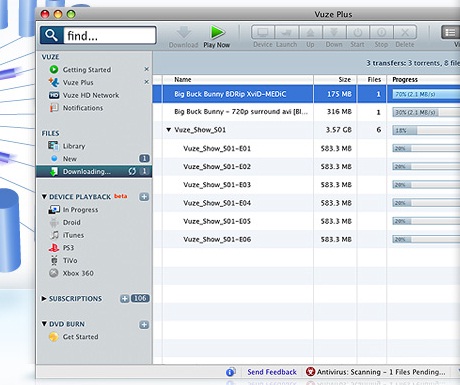Image resolution: width=460 pixels, height=385 pixels.
Task: Collapse the DVD Burn section
Action: [44, 324]
